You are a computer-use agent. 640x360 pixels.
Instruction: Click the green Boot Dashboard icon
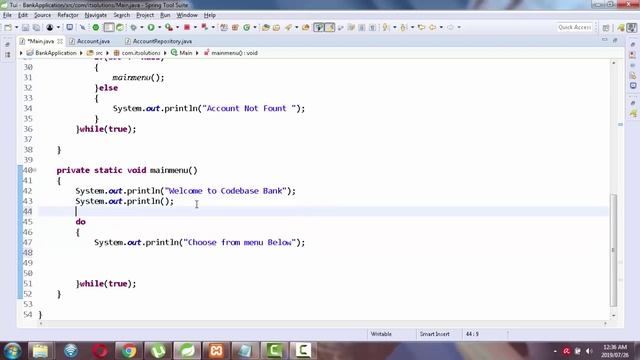96,27
